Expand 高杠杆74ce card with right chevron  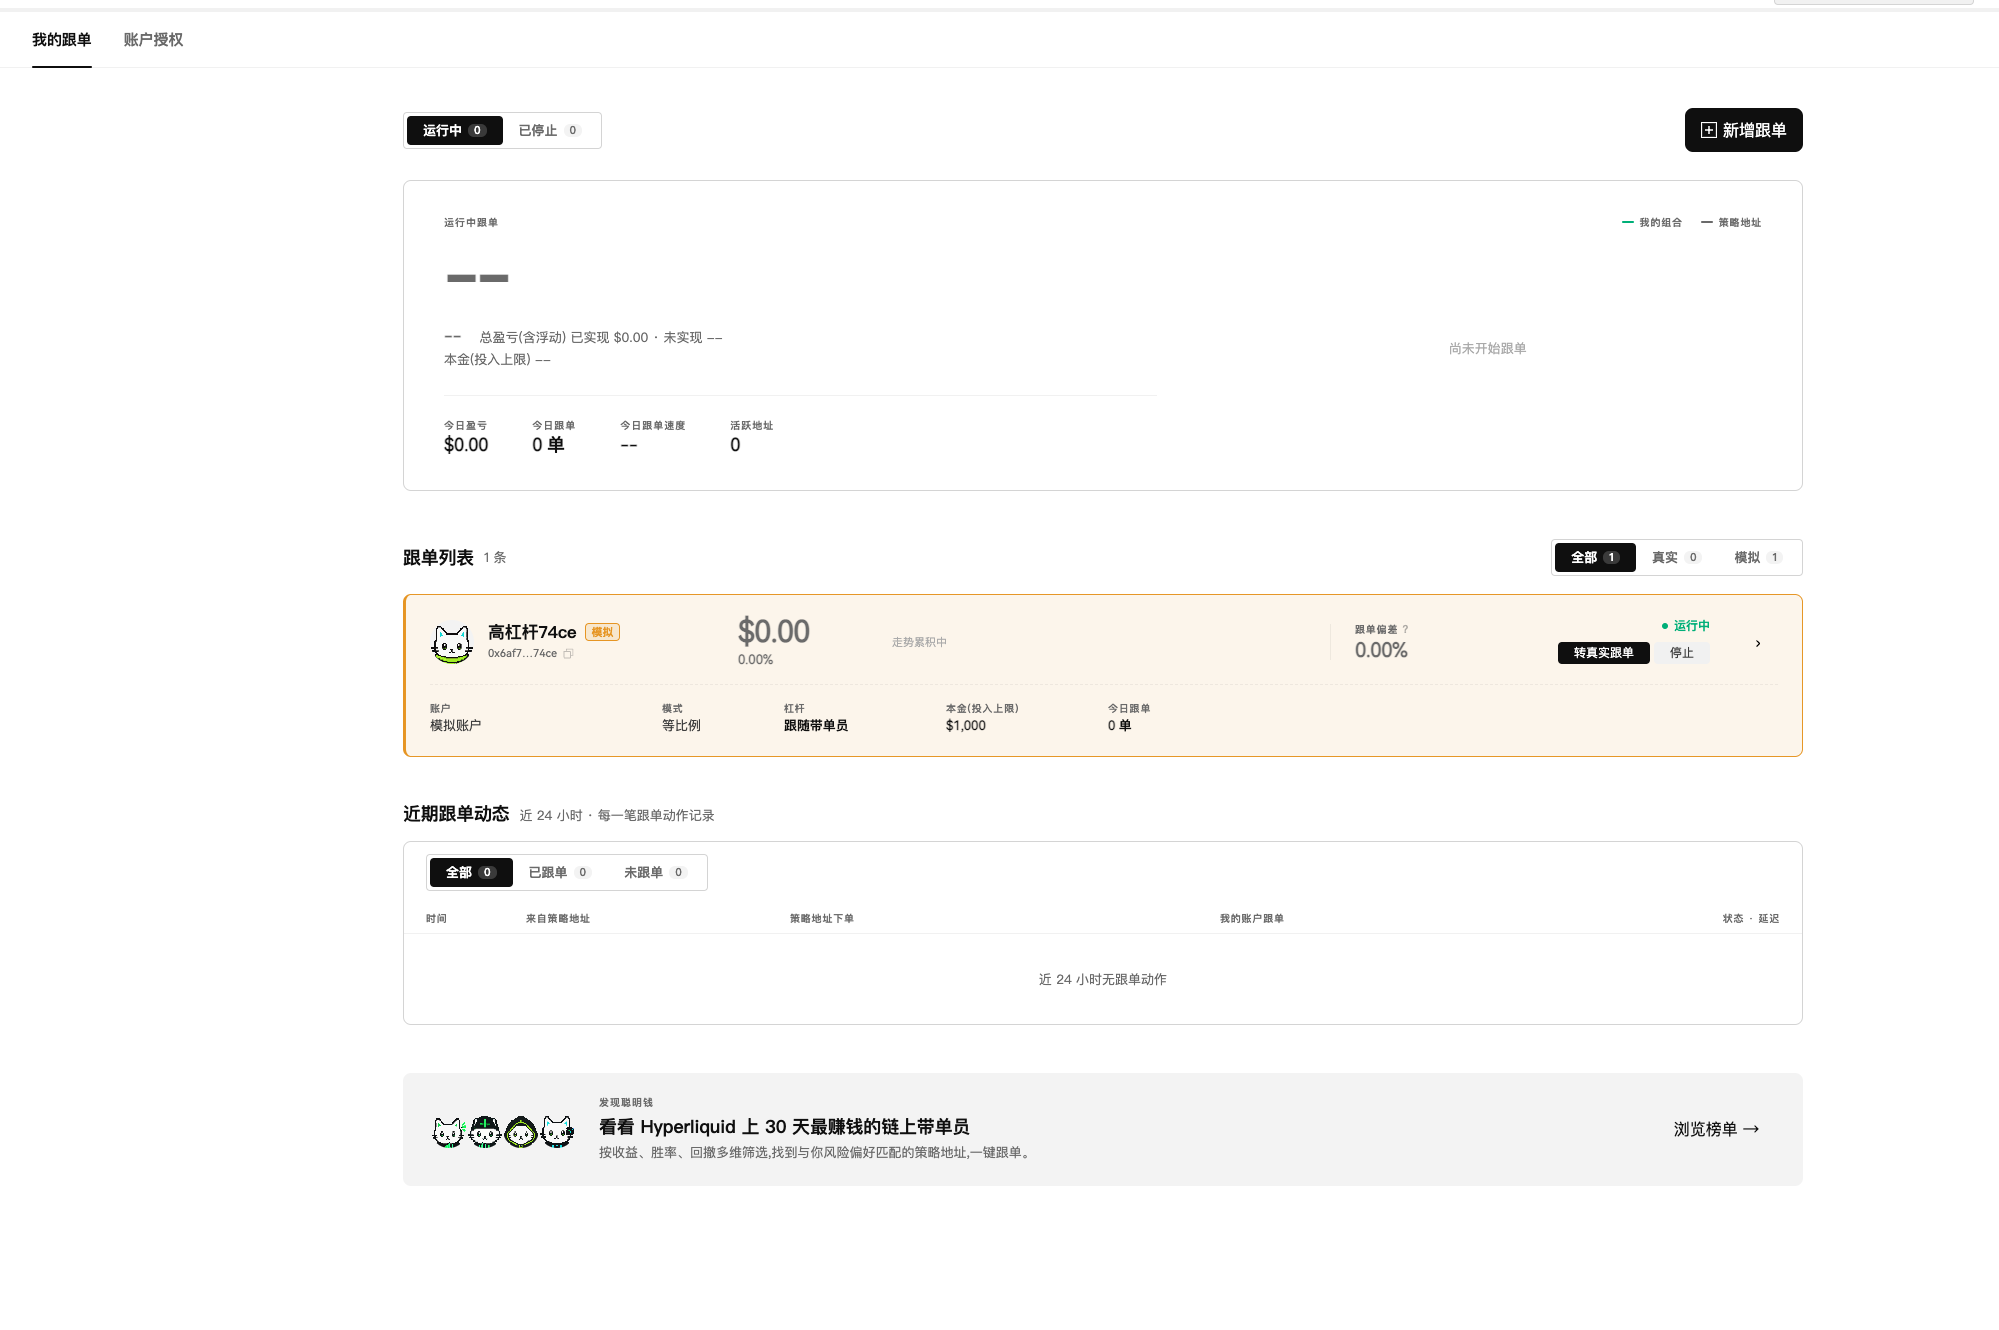[1758, 643]
